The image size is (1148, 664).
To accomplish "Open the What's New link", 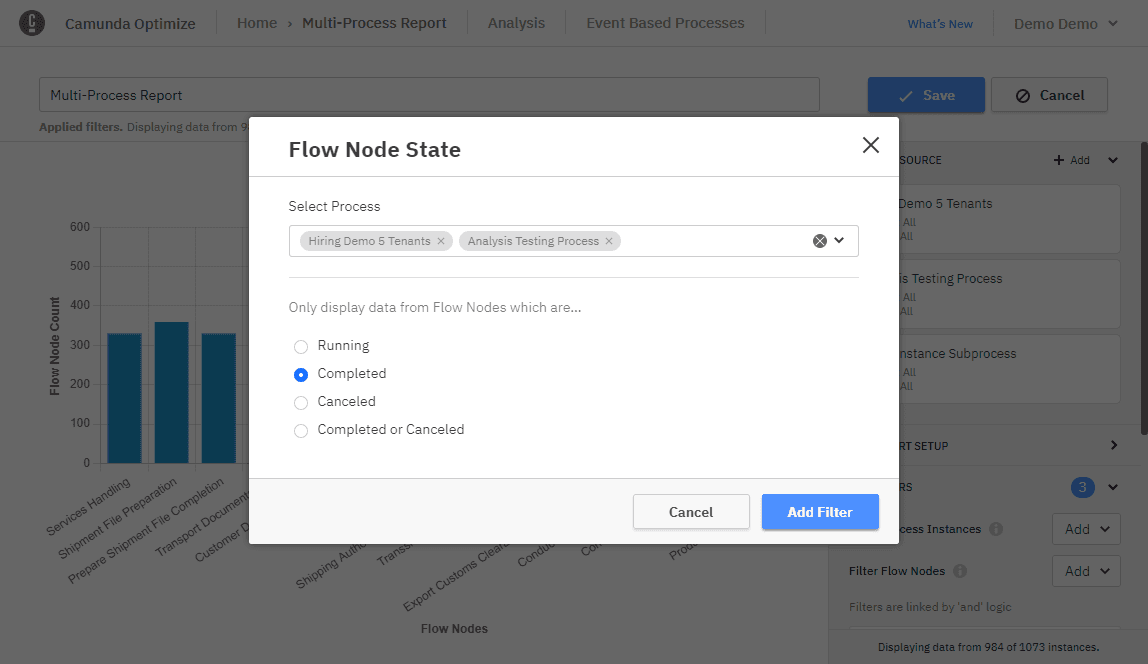I will click(x=940, y=23).
